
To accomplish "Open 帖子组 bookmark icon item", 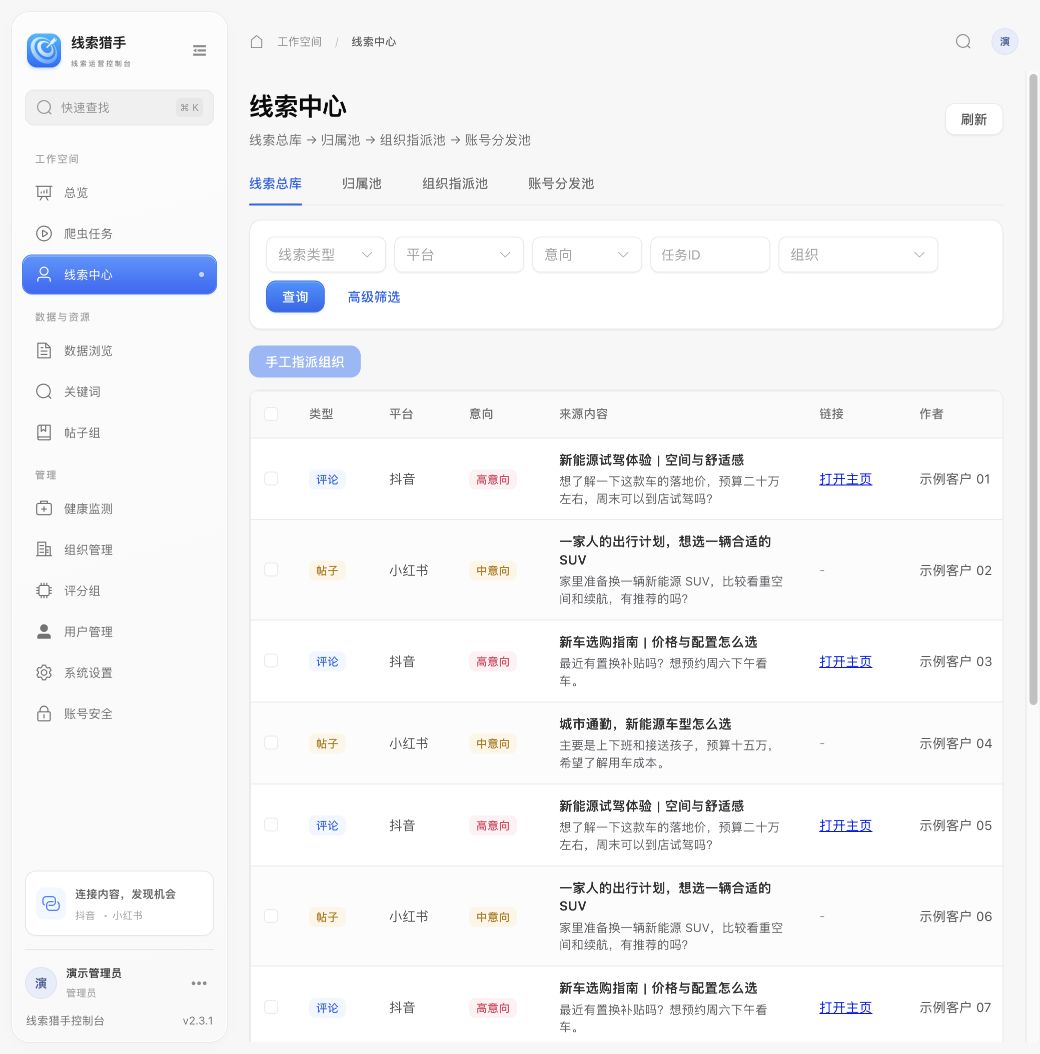I will [x=120, y=433].
